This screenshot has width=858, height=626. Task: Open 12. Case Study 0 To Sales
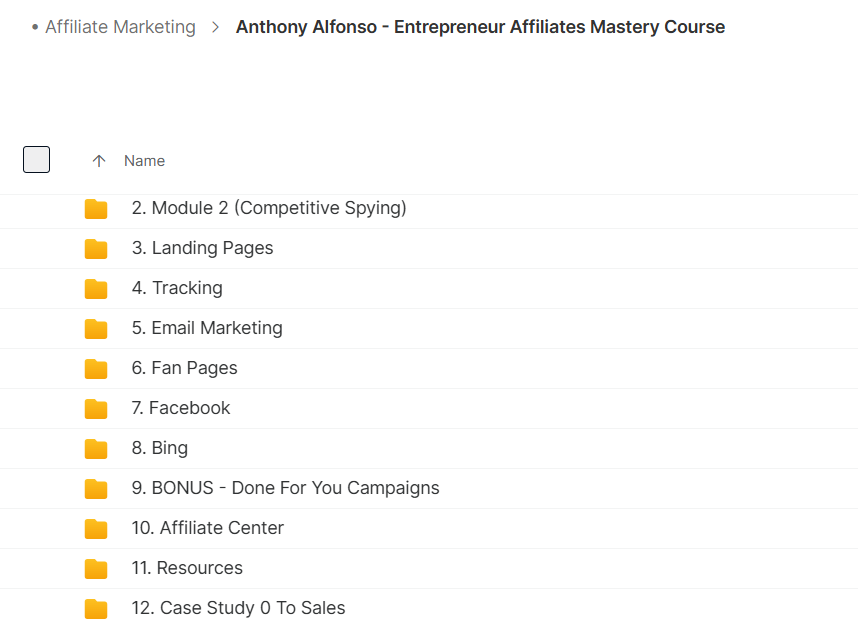(238, 607)
